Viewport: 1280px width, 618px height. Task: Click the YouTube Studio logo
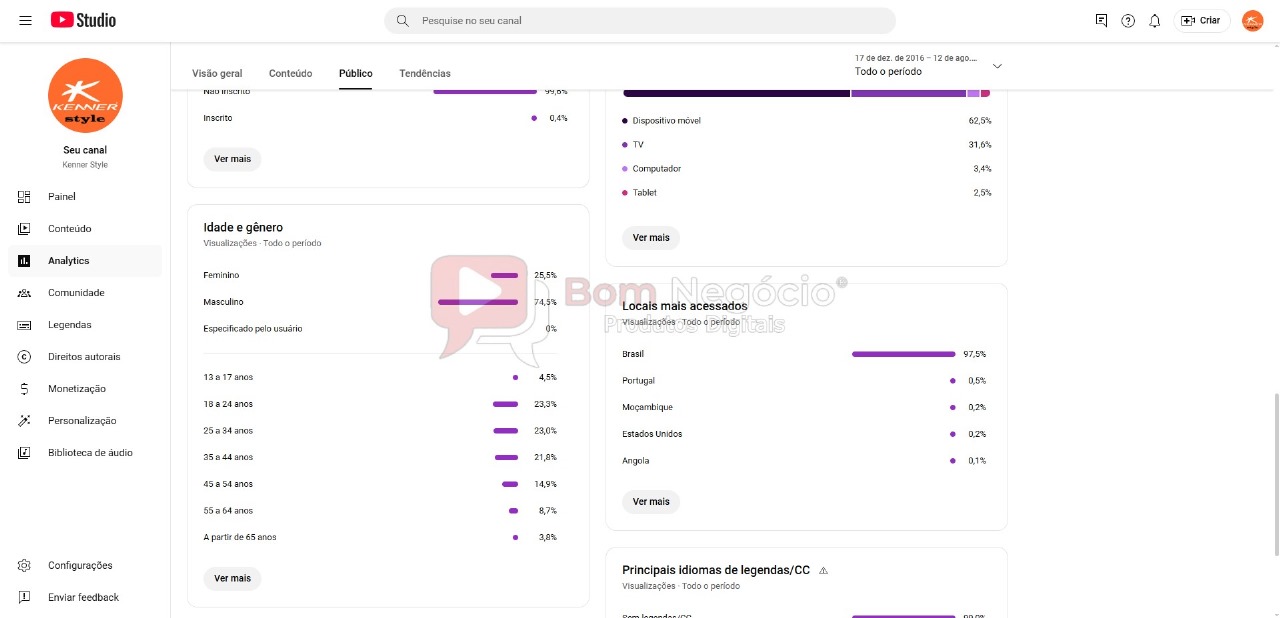[x=83, y=20]
